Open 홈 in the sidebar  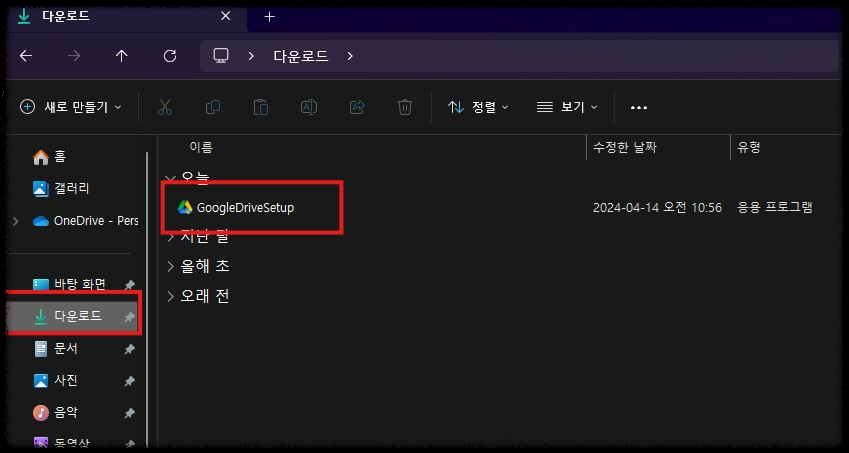[x=49, y=157]
